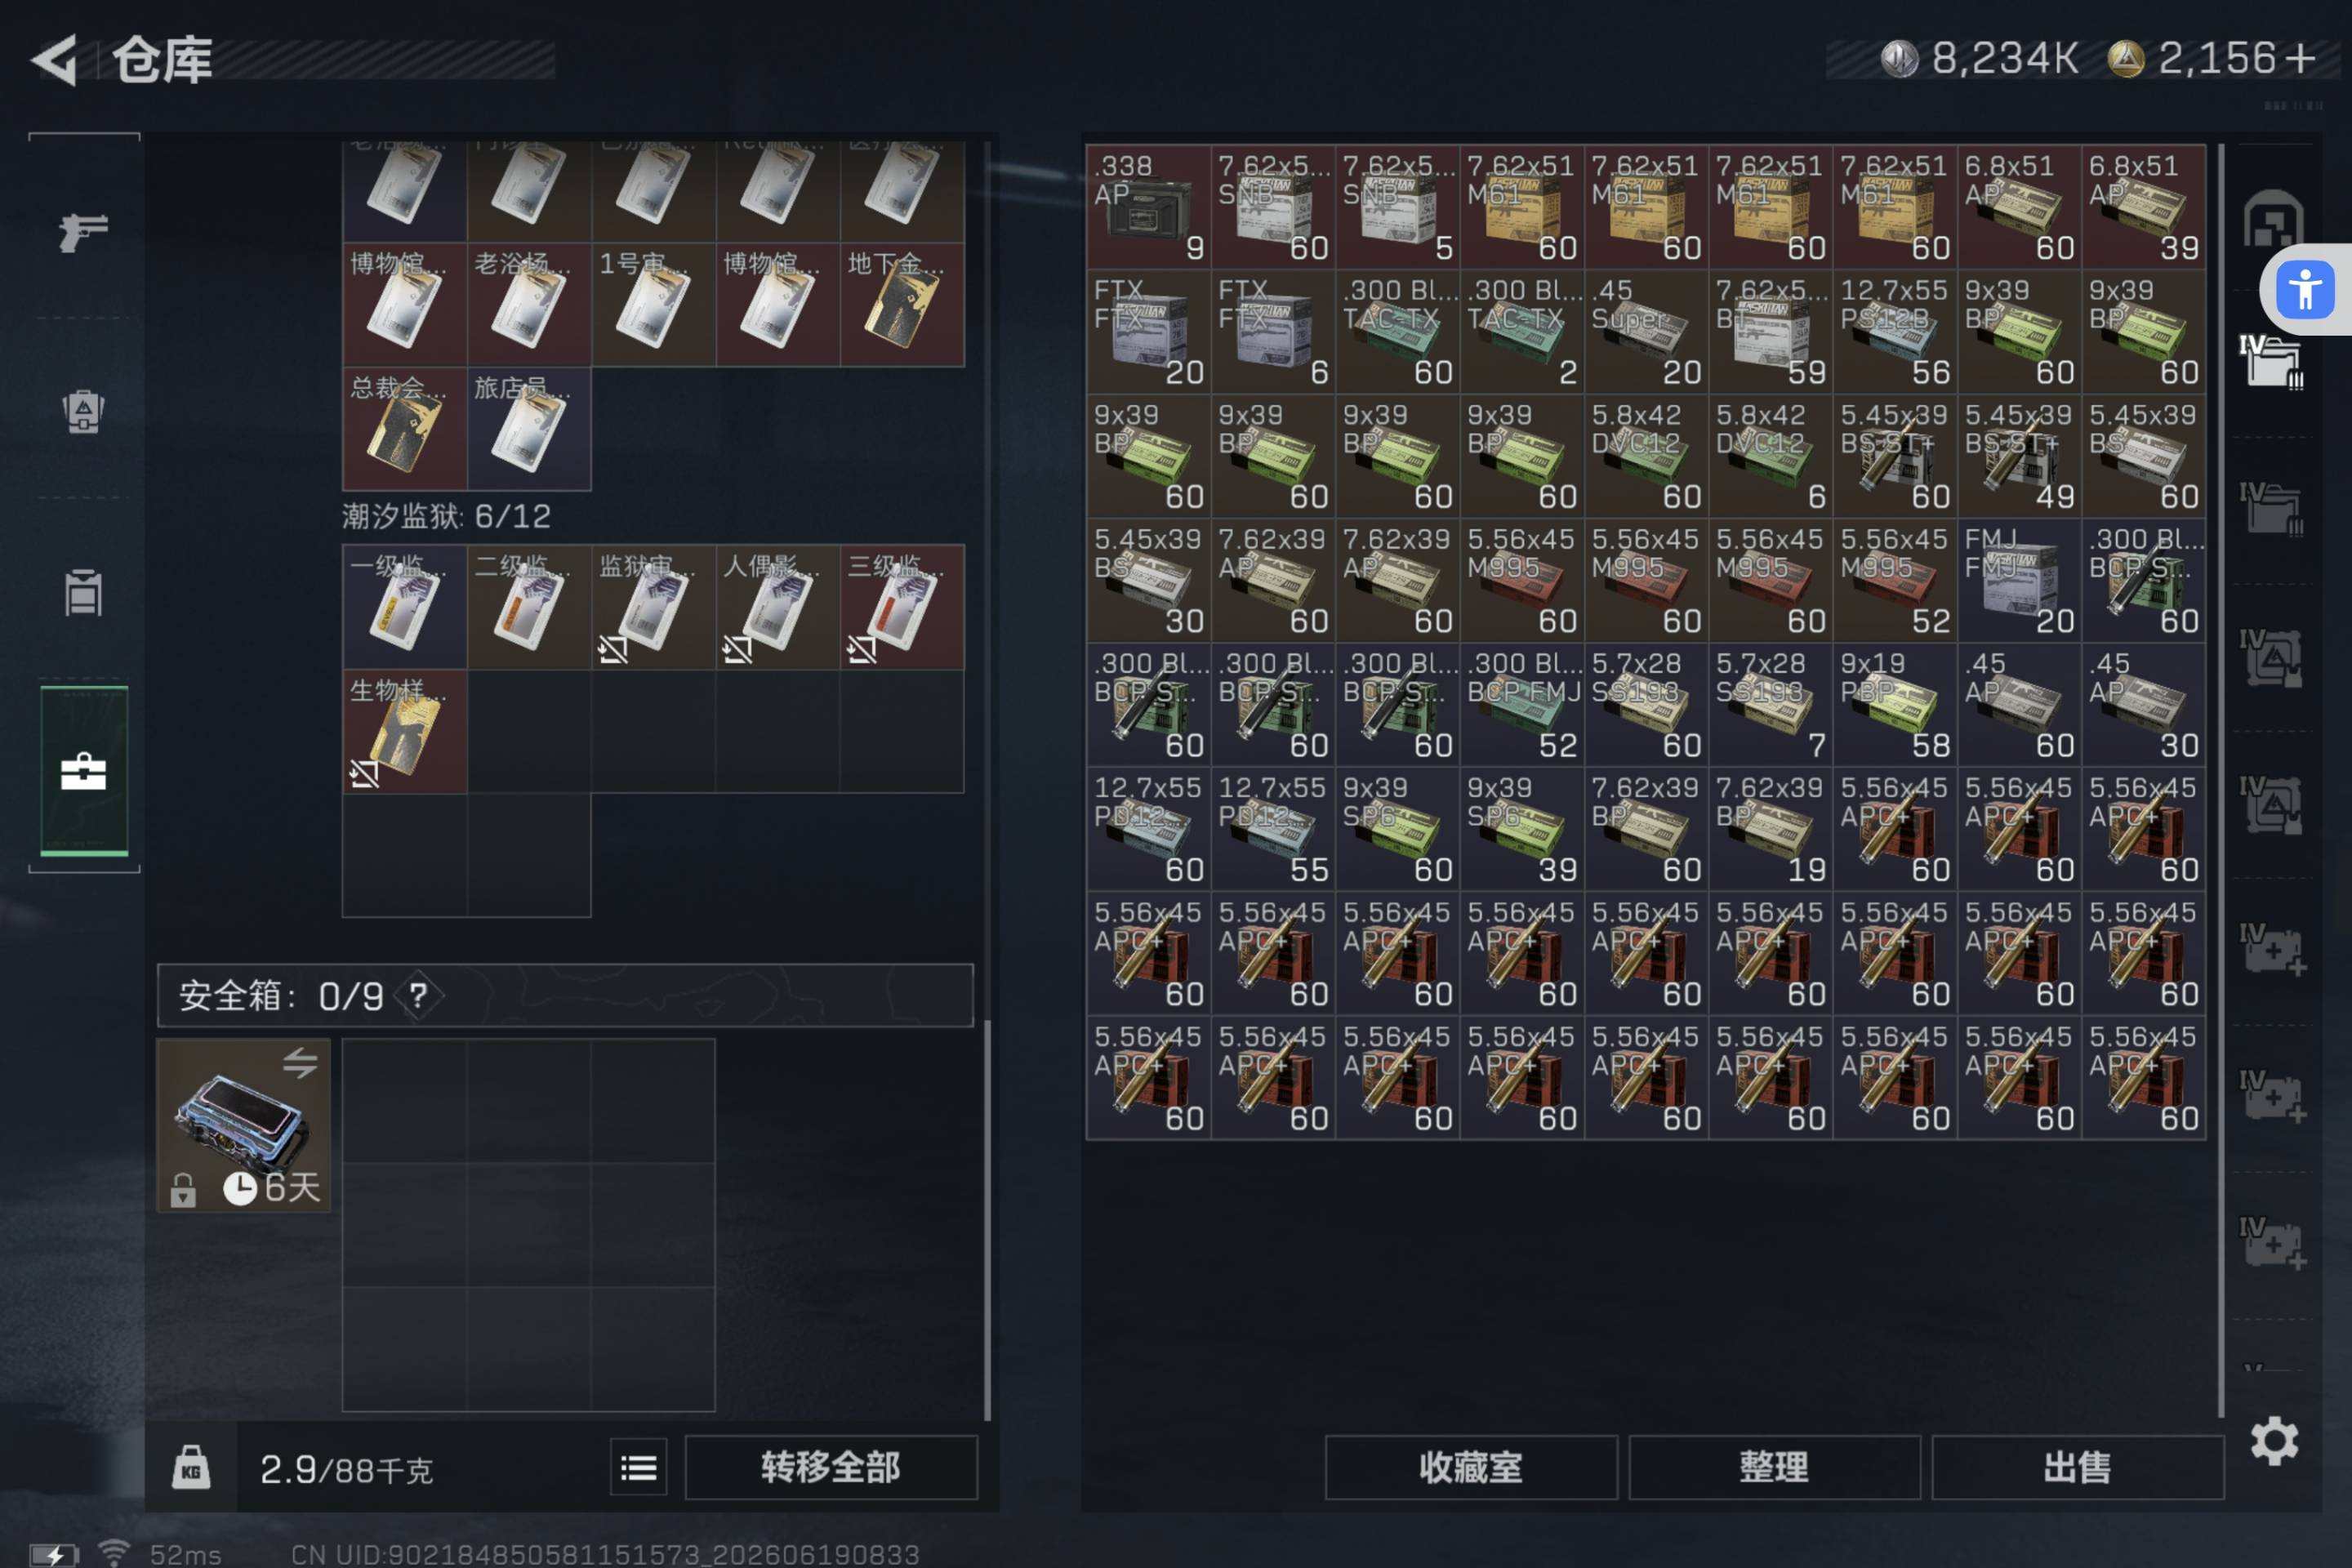This screenshot has height=1568, width=2352.
Task: Select the 二级监 prison key card
Action: [x=529, y=607]
